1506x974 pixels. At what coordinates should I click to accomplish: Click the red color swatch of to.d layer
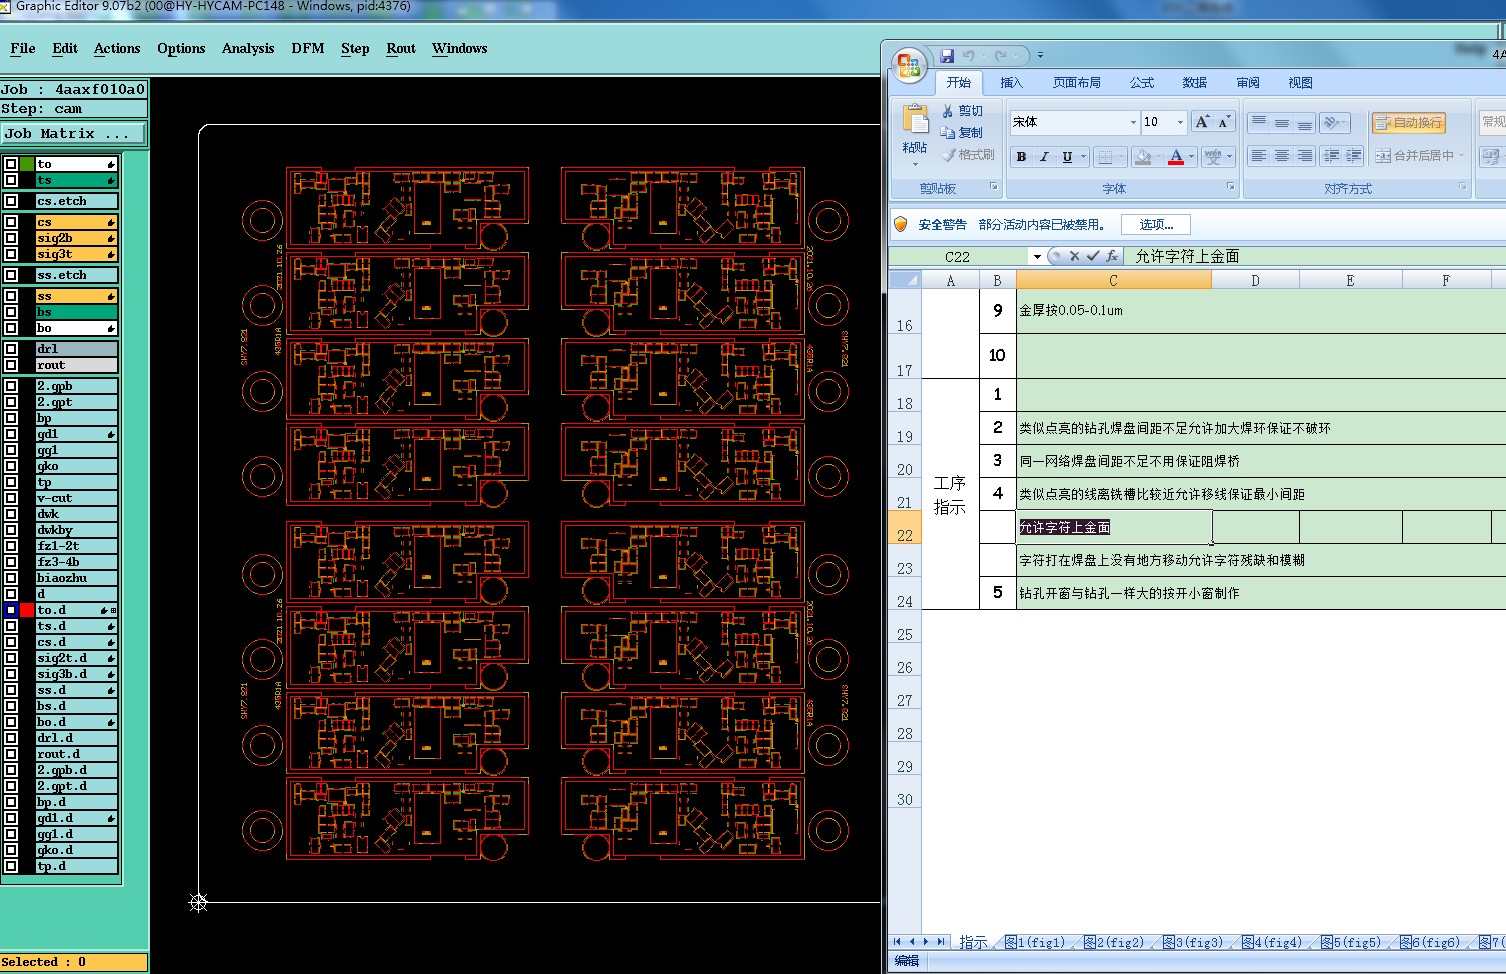pyautogui.click(x=27, y=610)
